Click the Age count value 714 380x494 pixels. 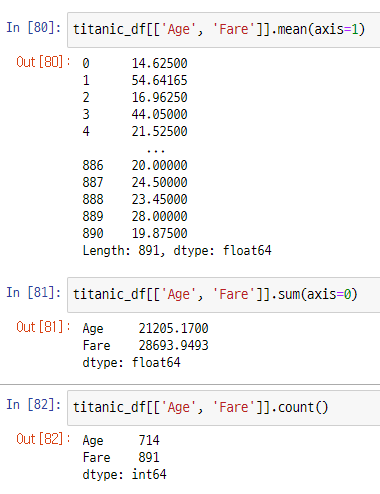[149, 440]
